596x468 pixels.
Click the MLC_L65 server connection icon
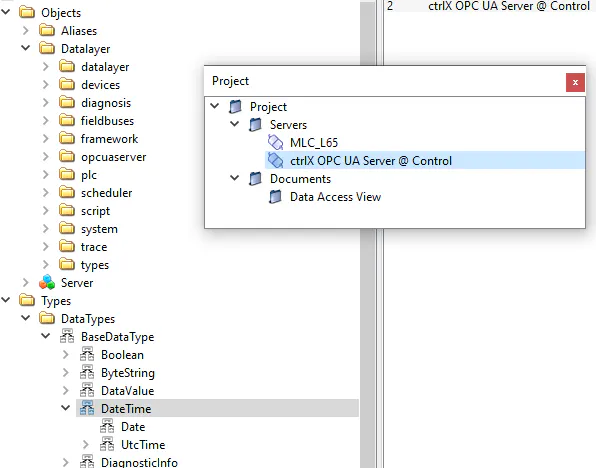(276, 143)
